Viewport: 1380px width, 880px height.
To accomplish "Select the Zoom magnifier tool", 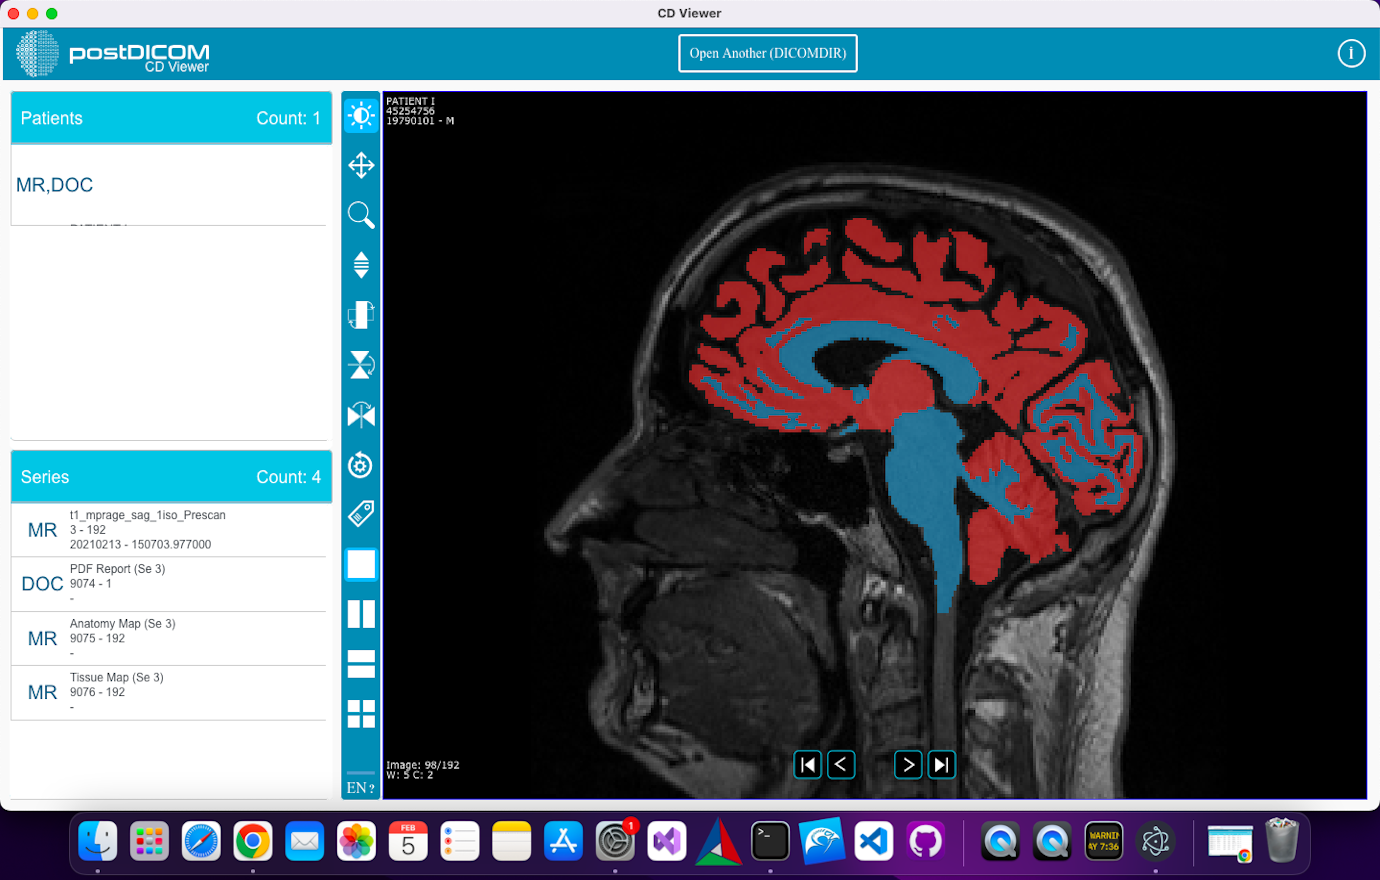I will [360, 215].
